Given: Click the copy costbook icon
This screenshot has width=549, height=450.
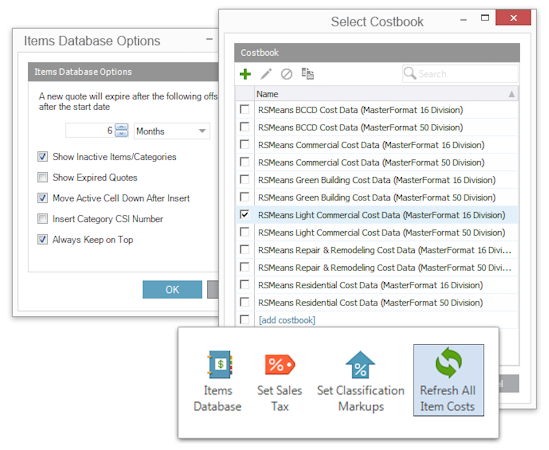Looking at the screenshot, I should click(307, 74).
